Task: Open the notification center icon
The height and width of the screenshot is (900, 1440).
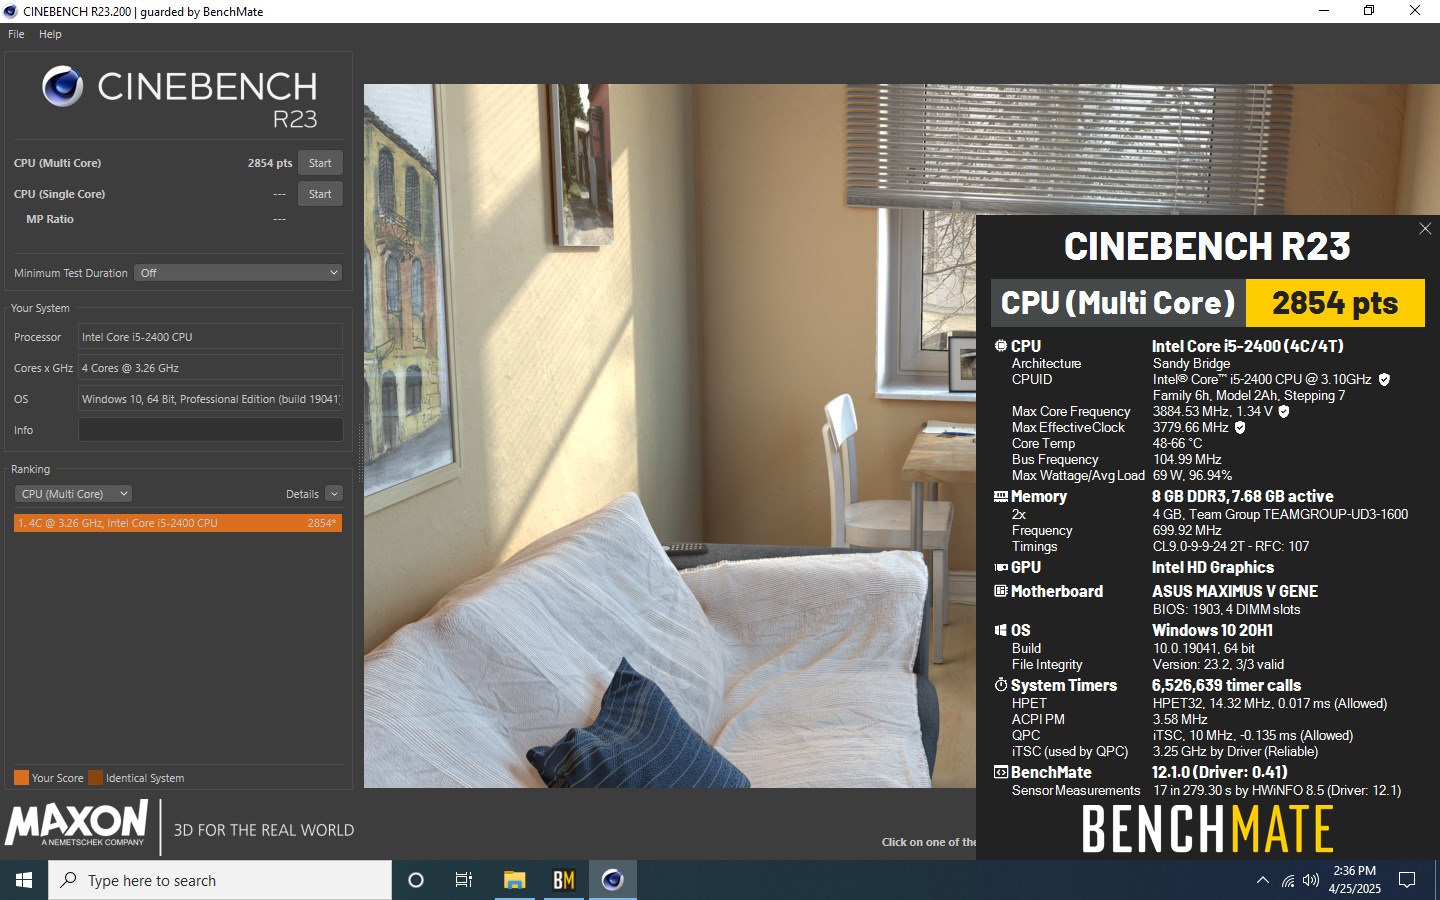Action: pos(1407,880)
